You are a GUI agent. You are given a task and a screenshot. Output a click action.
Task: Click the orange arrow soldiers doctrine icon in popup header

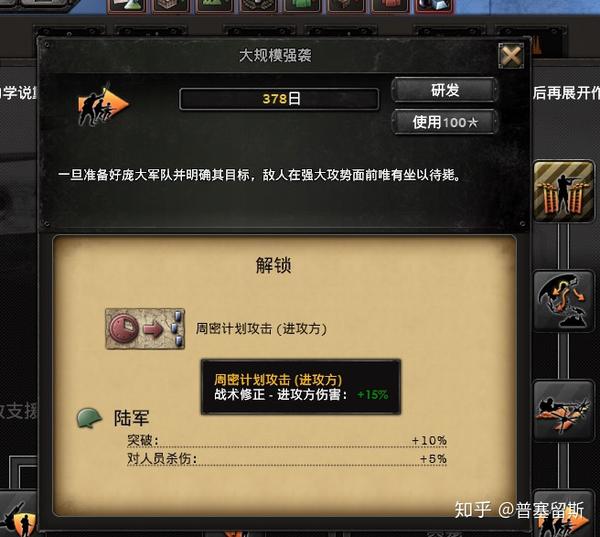click(103, 104)
